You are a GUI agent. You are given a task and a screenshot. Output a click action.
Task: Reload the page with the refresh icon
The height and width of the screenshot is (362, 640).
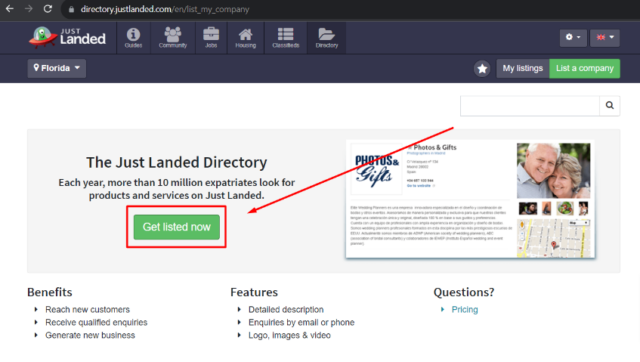pyautogui.click(x=48, y=9)
